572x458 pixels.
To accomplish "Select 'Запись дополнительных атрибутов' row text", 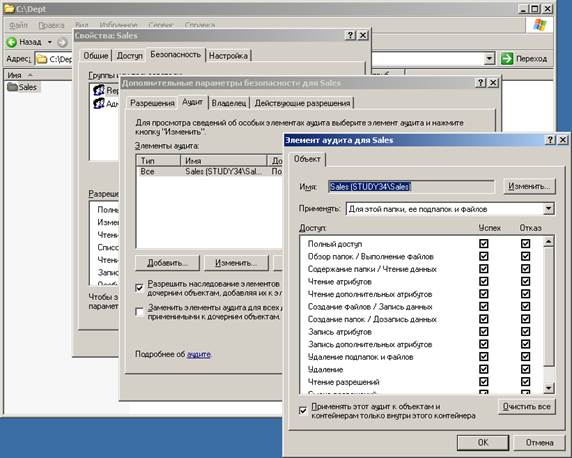I will pos(370,344).
